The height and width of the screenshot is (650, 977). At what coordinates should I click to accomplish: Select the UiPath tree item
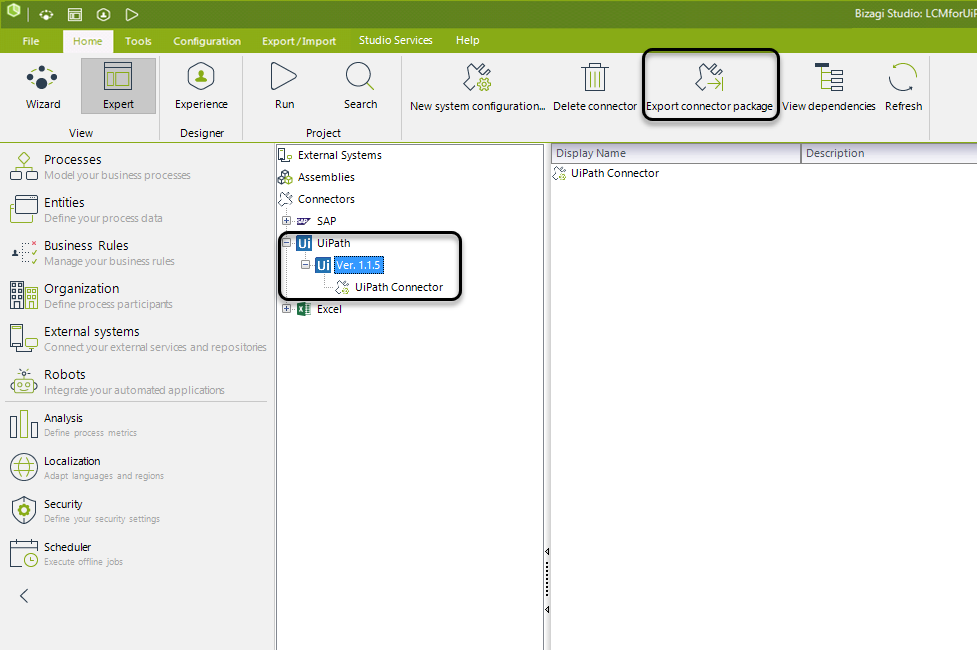pyautogui.click(x=333, y=243)
